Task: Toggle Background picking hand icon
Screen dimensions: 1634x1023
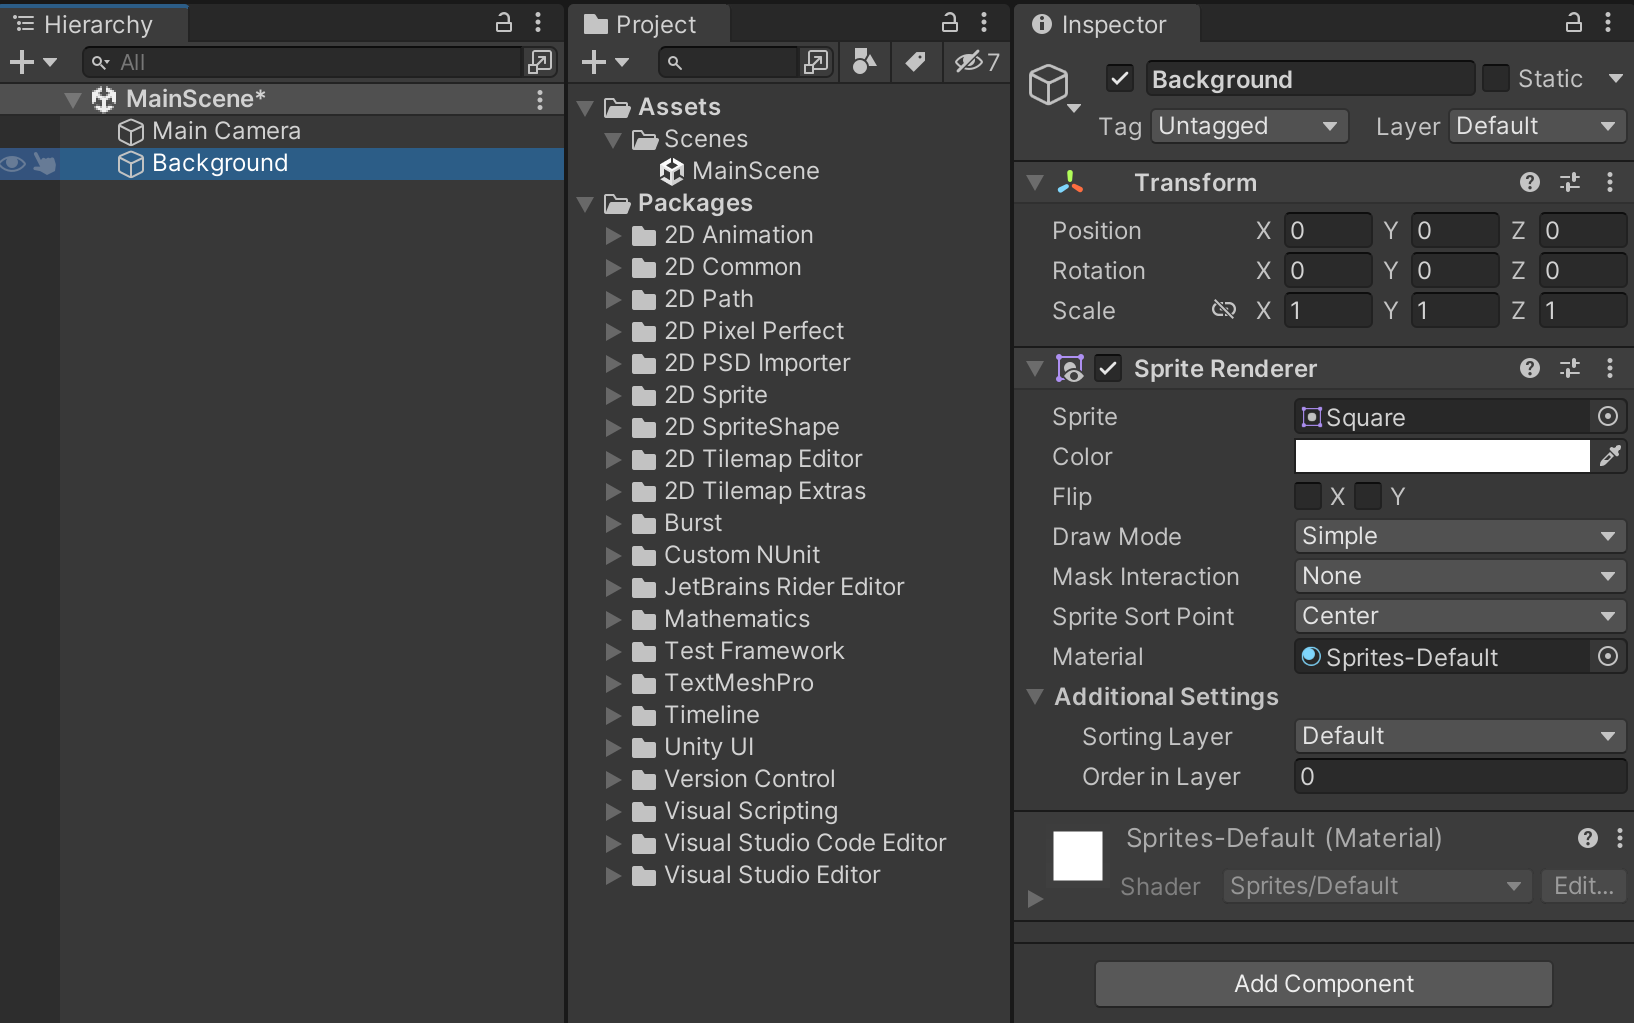Action: coord(44,163)
